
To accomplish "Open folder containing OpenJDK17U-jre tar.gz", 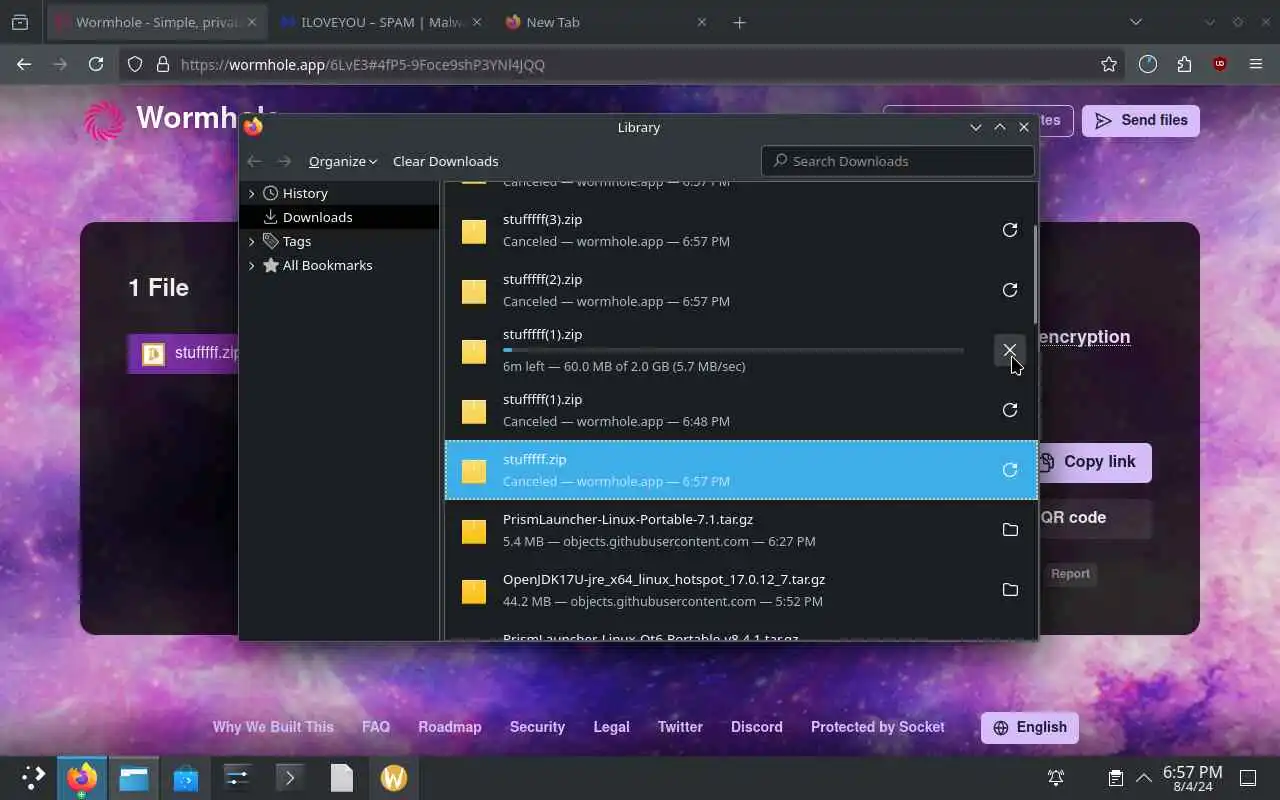I will (x=1010, y=590).
